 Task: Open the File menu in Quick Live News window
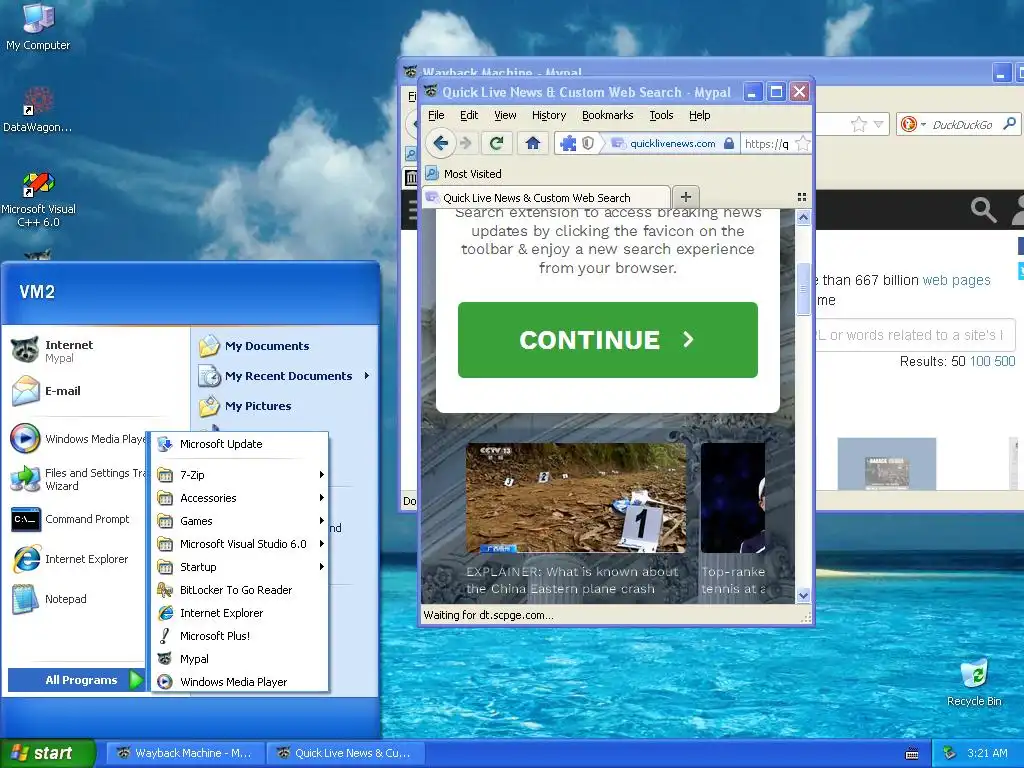tap(436, 115)
